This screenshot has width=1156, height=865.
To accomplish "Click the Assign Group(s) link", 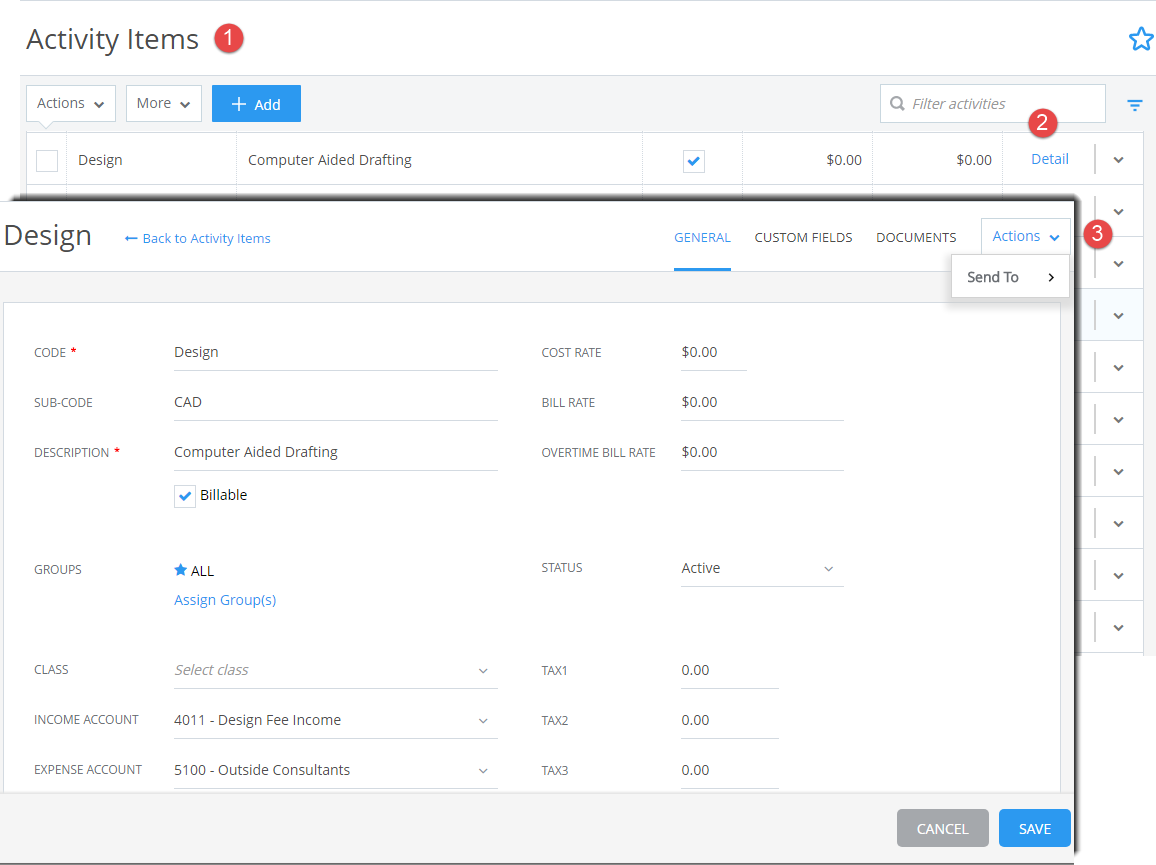I will point(225,598).
